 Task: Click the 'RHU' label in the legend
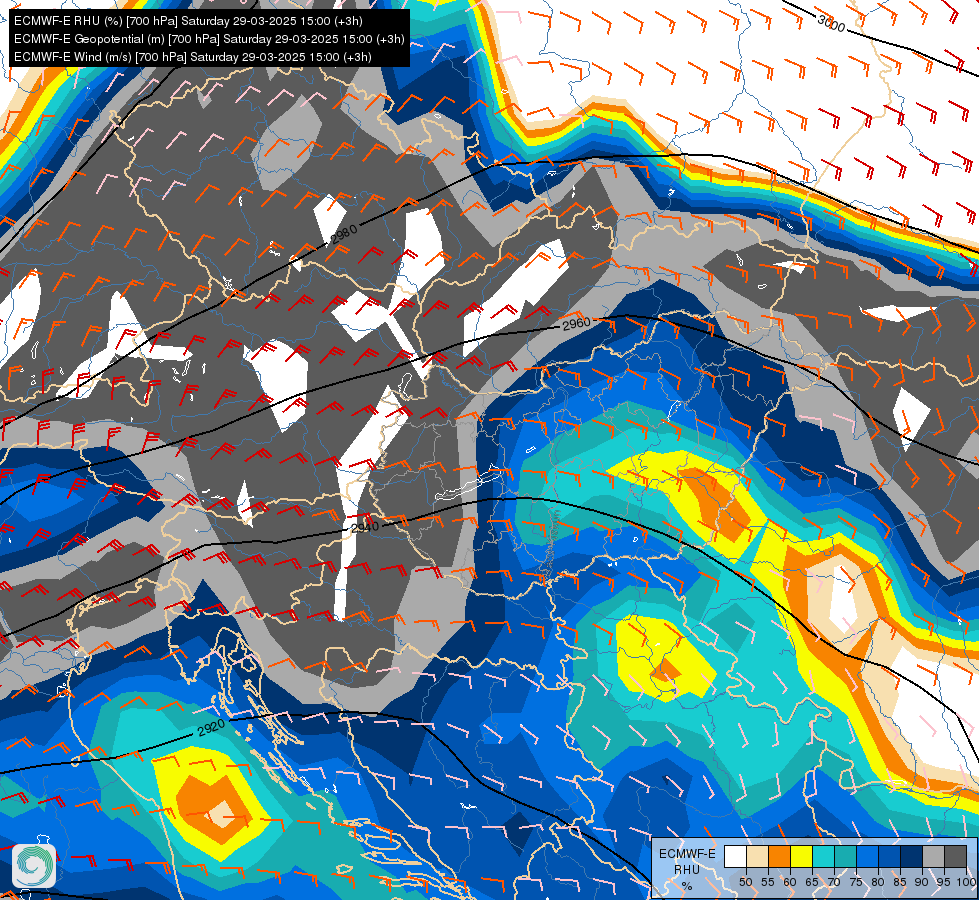coord(687,869)
